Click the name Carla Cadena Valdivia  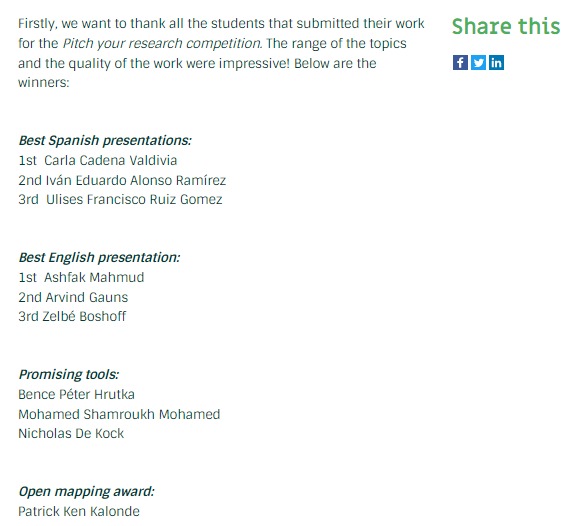[111, 160]
